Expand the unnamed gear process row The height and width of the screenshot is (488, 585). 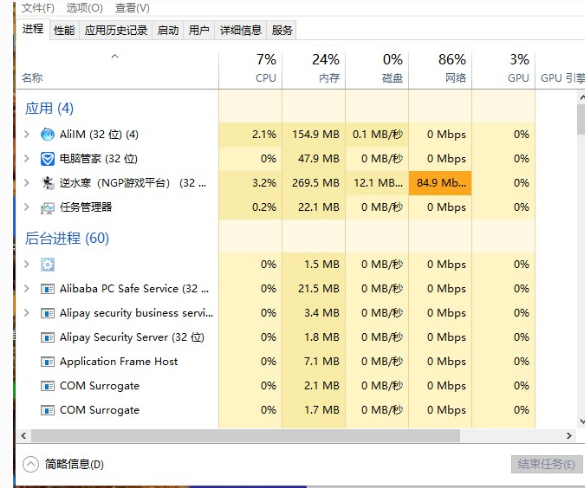coord(26,265)
